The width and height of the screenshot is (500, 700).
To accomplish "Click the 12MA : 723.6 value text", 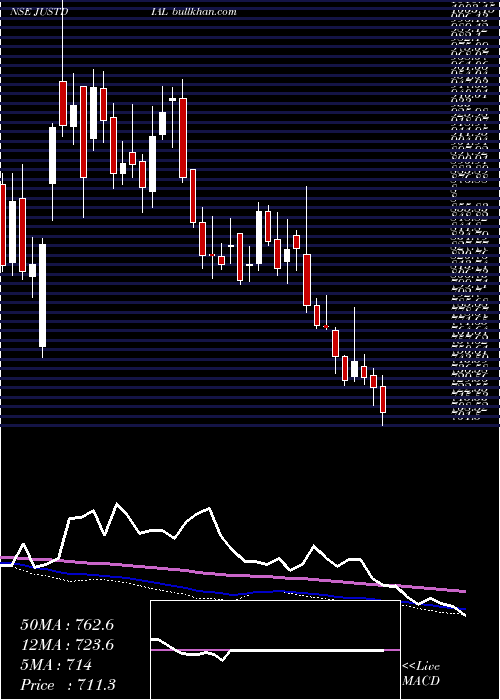I will pyautogui.click(x=67, y=645).
